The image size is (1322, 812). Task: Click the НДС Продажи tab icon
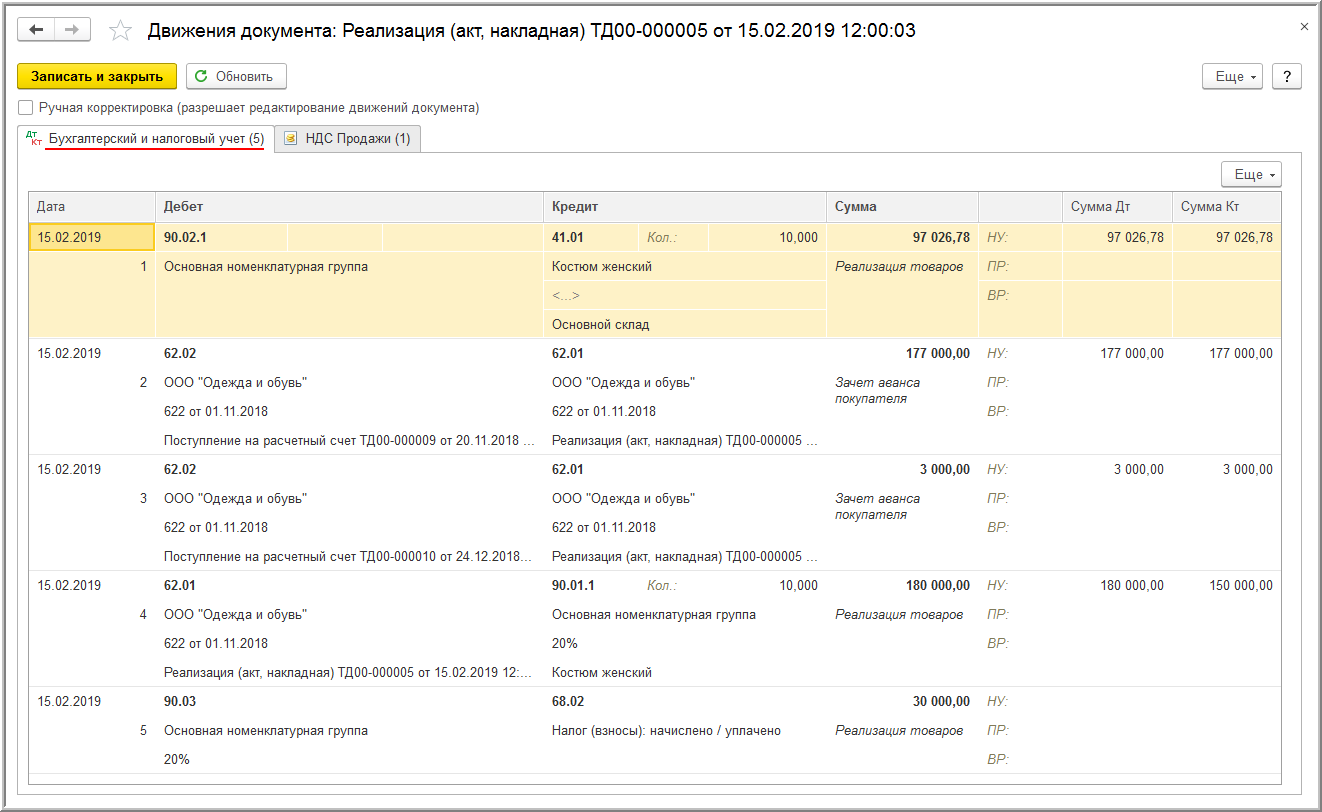[x=289, y=139]
